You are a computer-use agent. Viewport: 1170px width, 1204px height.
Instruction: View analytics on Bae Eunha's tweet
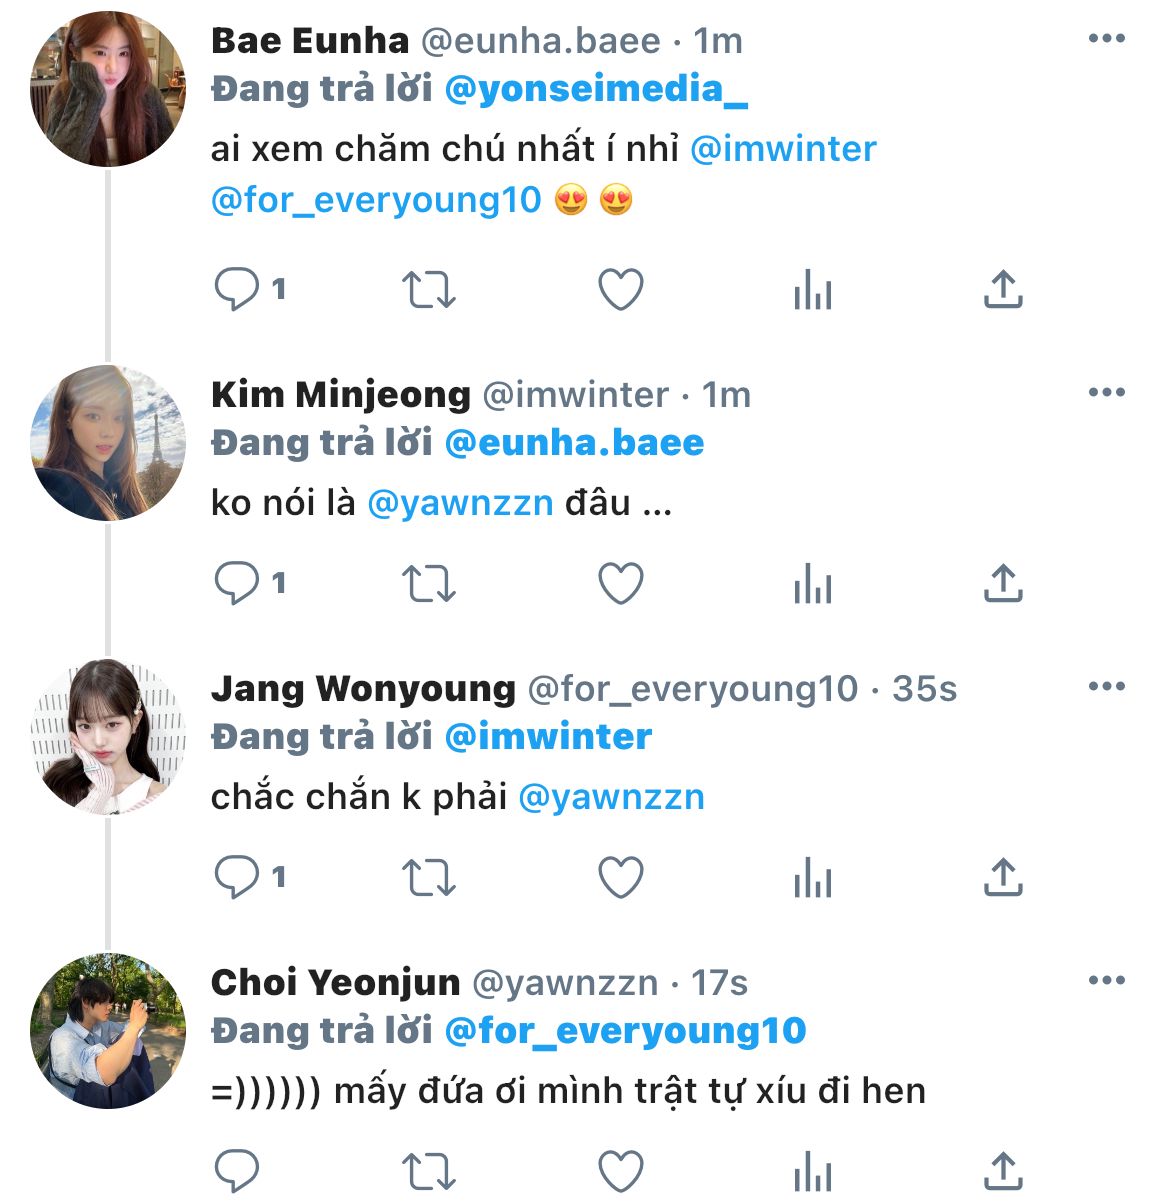tap(812, 290)
